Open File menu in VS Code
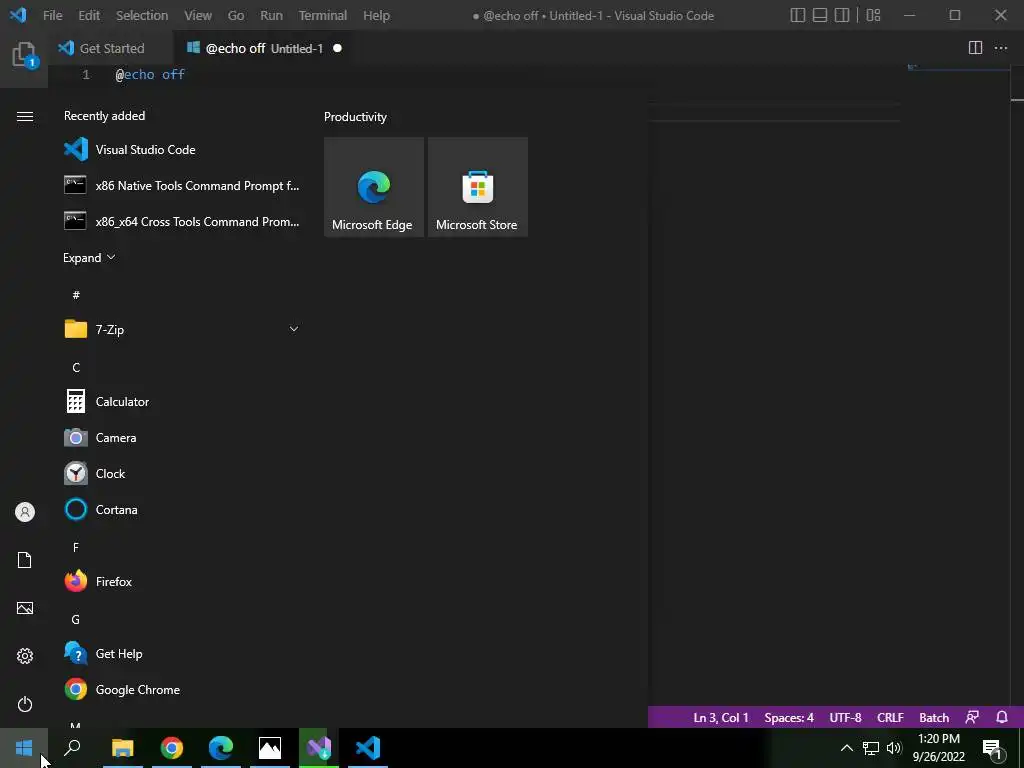Viewport: 1024px width, 768px height. [52, 15]
